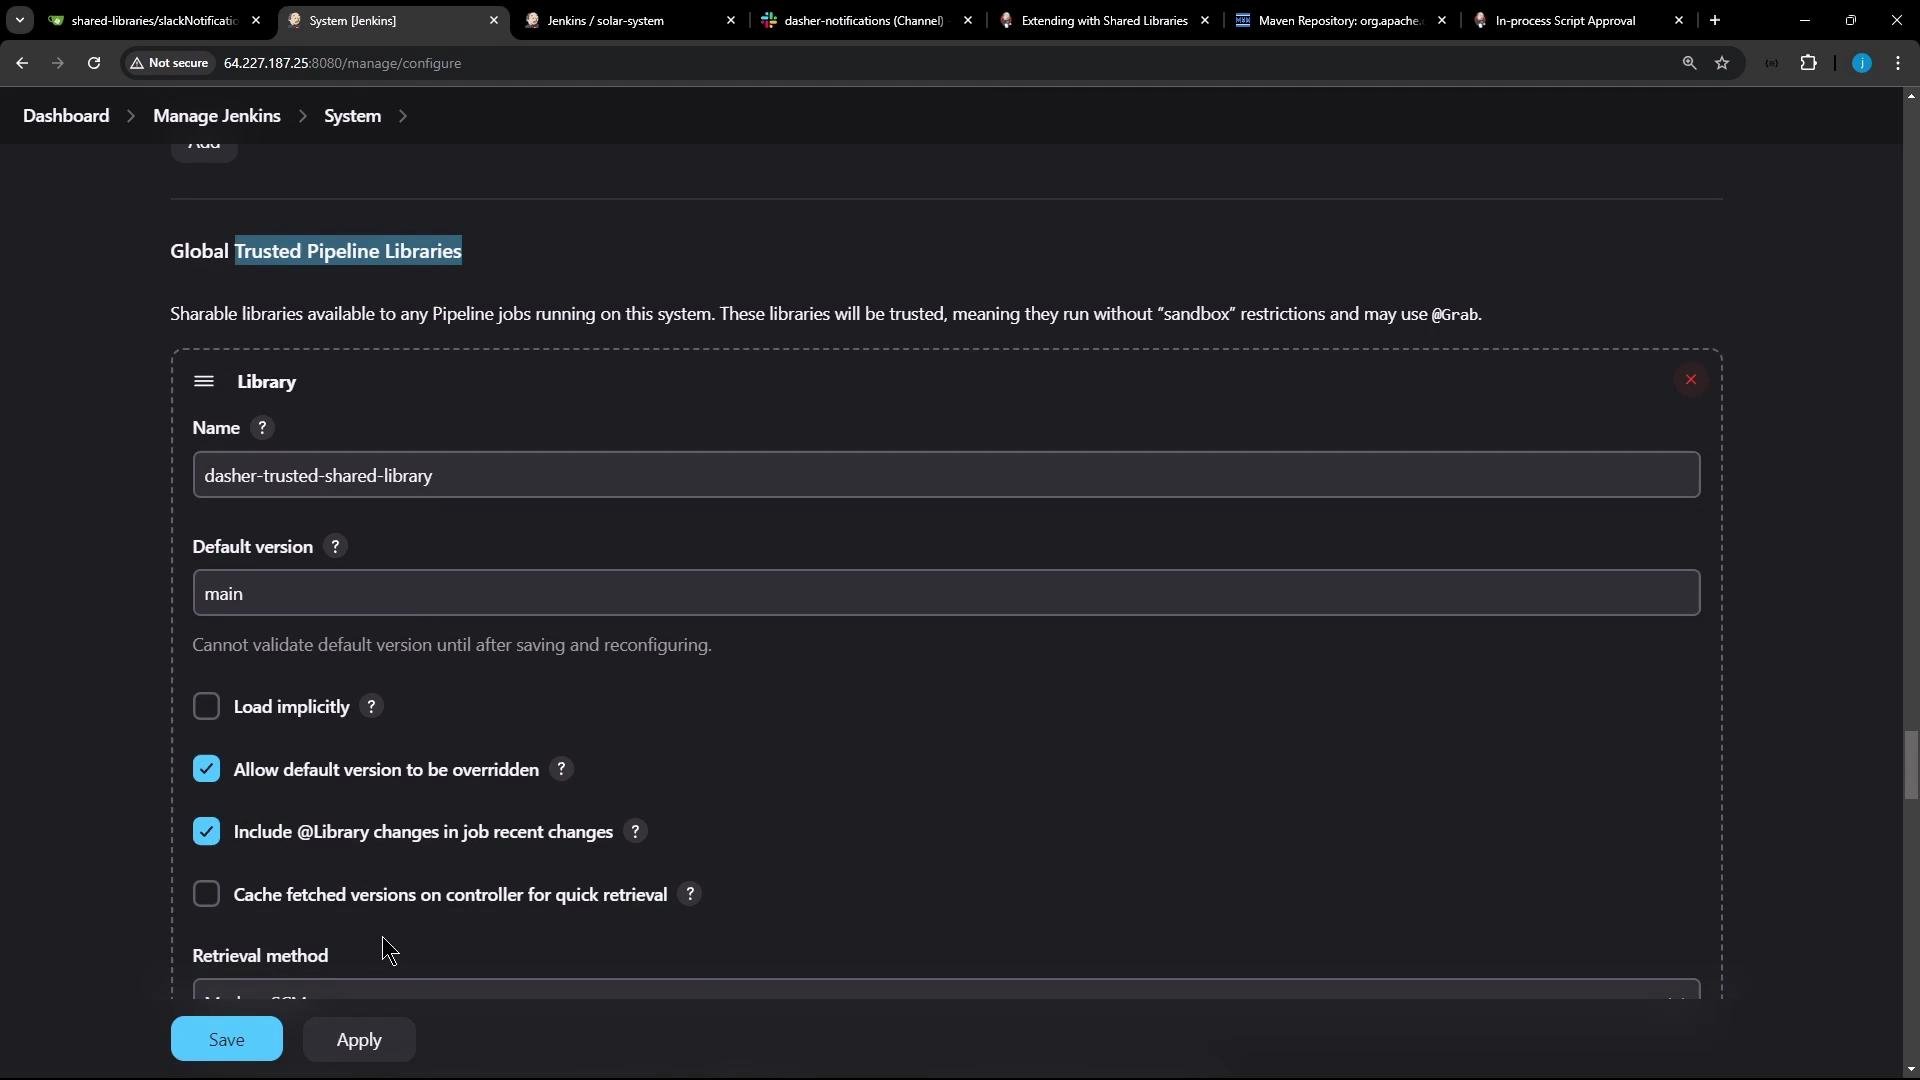
Task: Expand chevron after Dashboard breadcrumb
Action: tap(131, 116)
